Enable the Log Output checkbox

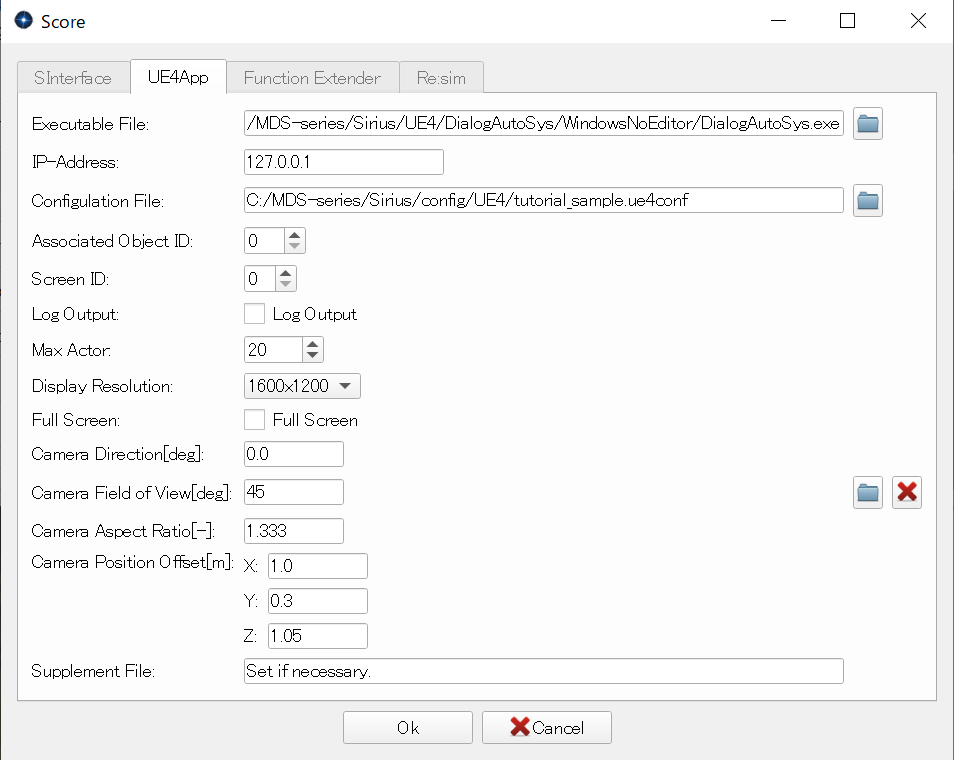tap(254, 314)
